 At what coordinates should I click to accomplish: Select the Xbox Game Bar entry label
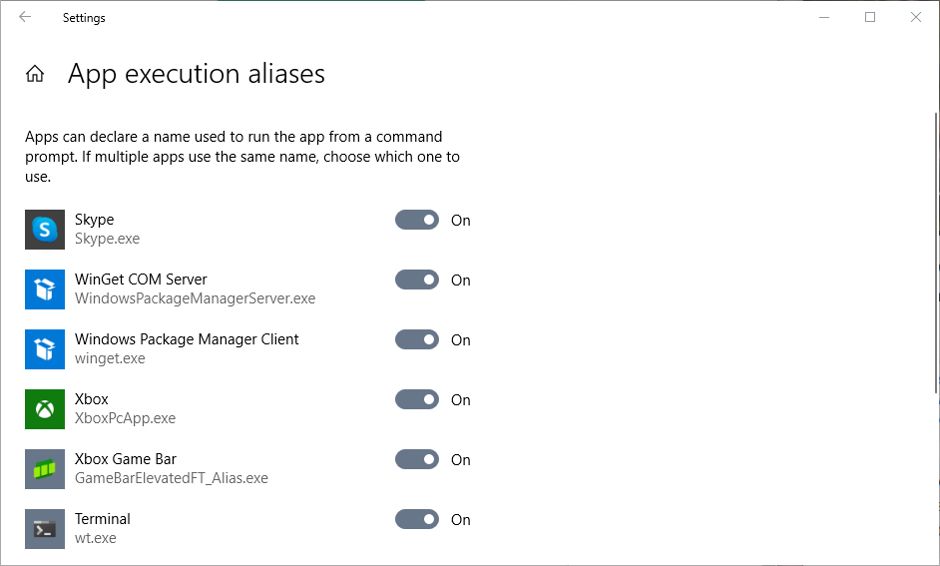125,459
